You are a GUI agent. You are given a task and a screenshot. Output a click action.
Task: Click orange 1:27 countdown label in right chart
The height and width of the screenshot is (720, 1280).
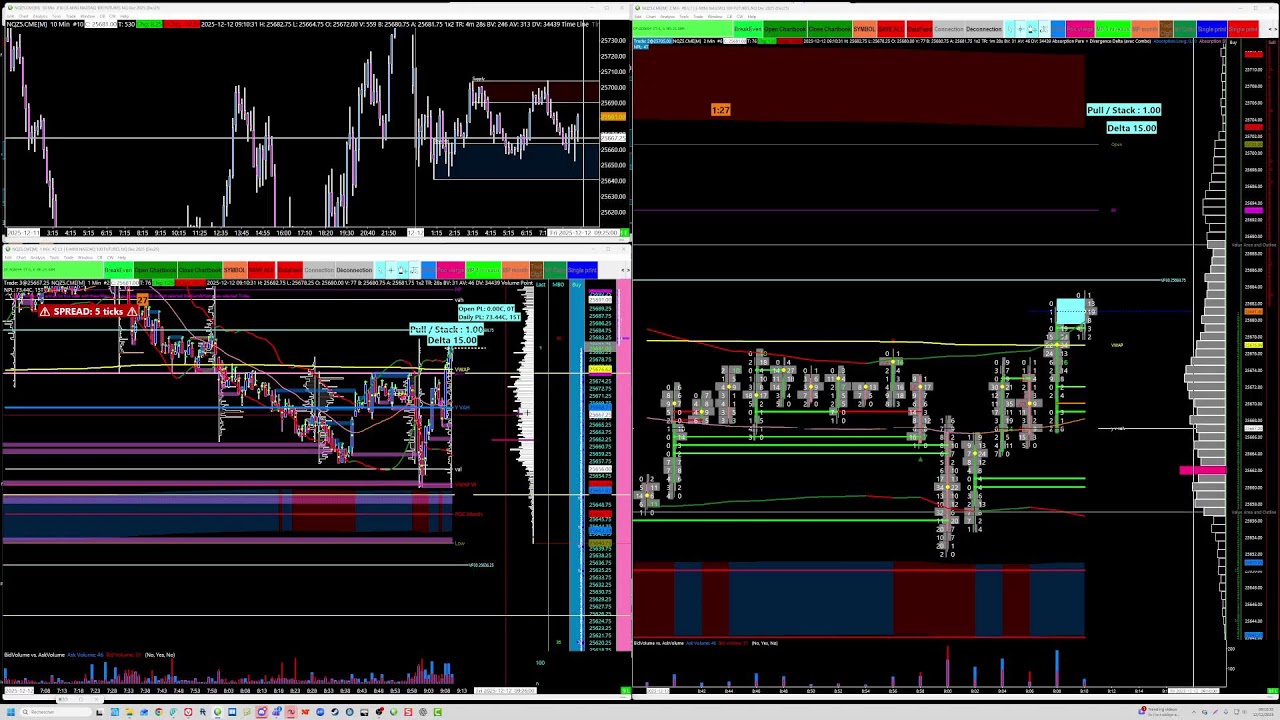pos(720,110)
